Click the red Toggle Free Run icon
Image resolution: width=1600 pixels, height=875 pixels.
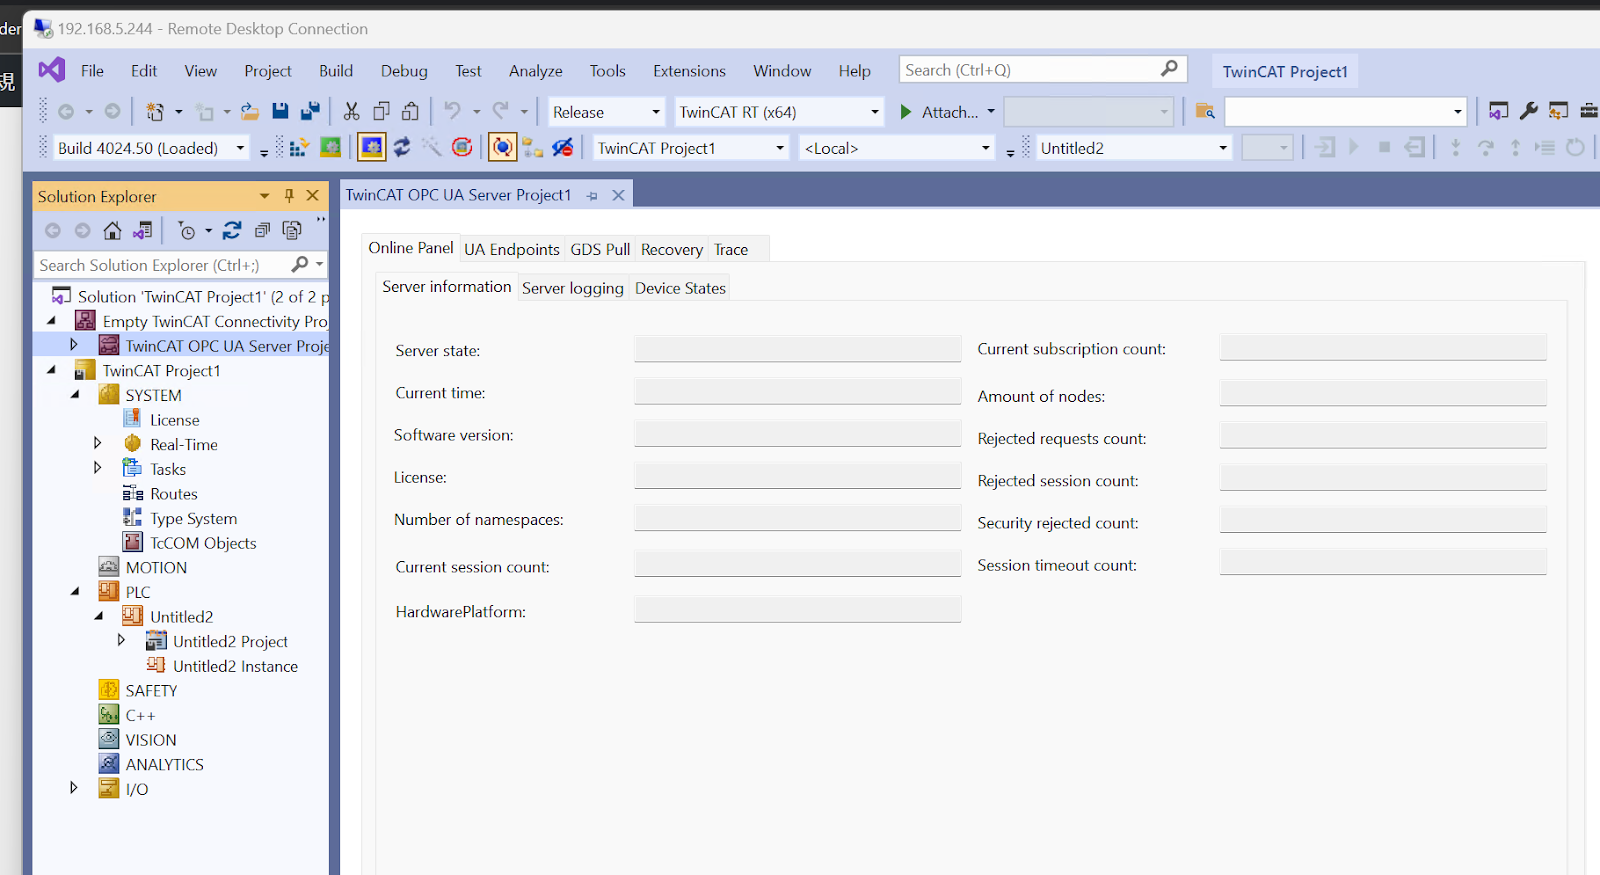pos(462,148)
